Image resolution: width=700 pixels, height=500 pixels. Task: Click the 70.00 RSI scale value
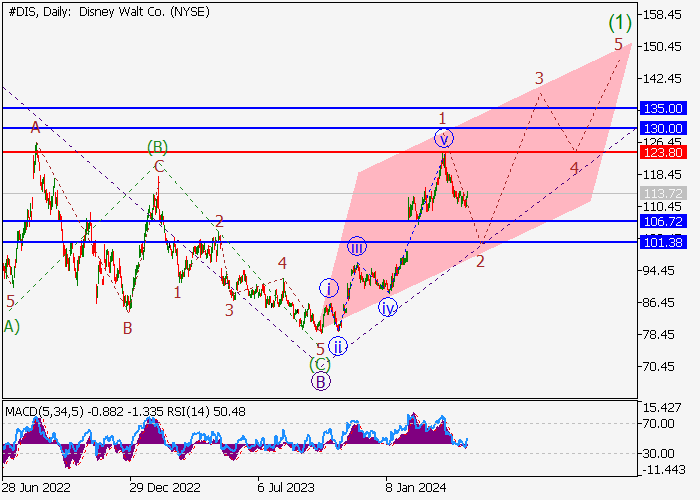tap(658, 424)
